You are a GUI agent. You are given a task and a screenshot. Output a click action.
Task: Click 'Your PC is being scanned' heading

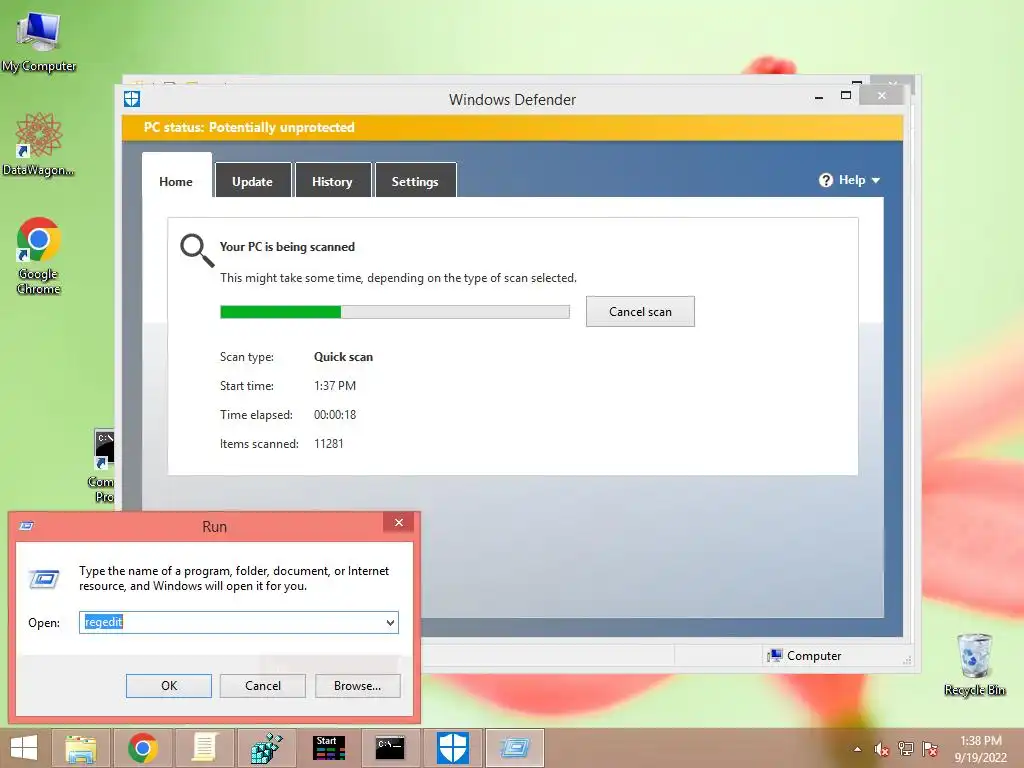[287, 247]
